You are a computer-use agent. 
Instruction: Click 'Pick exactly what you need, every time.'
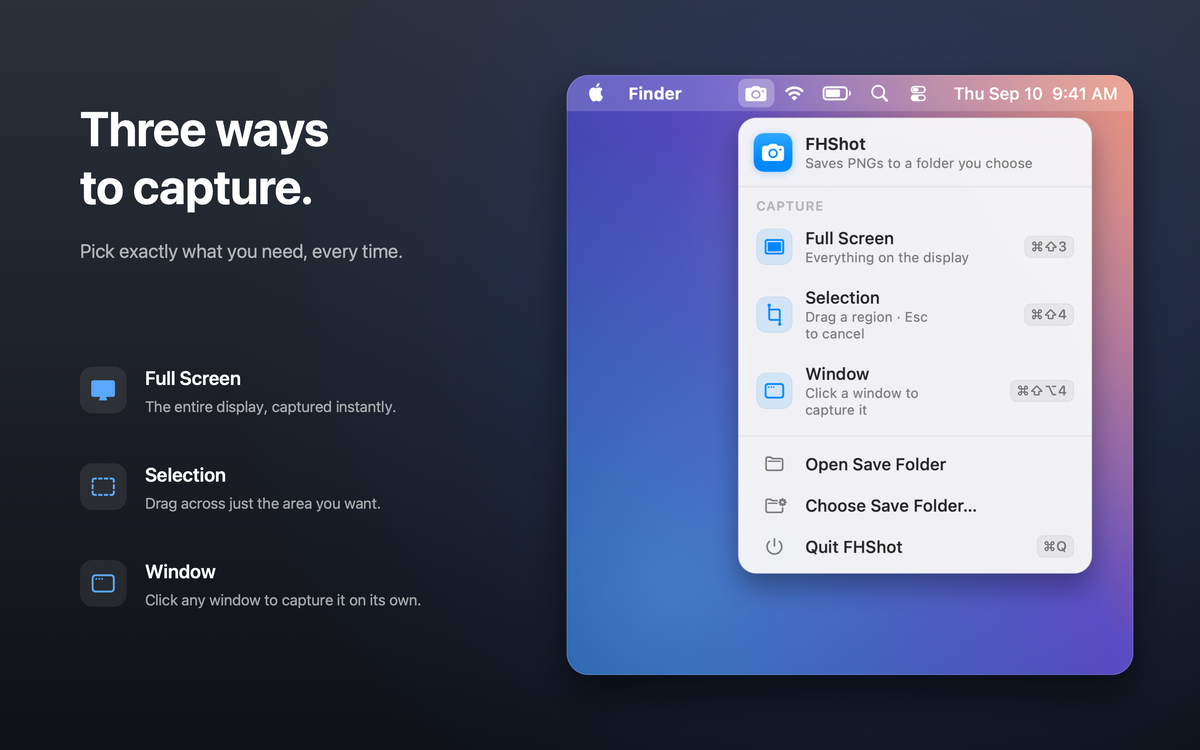coord(241,251)
